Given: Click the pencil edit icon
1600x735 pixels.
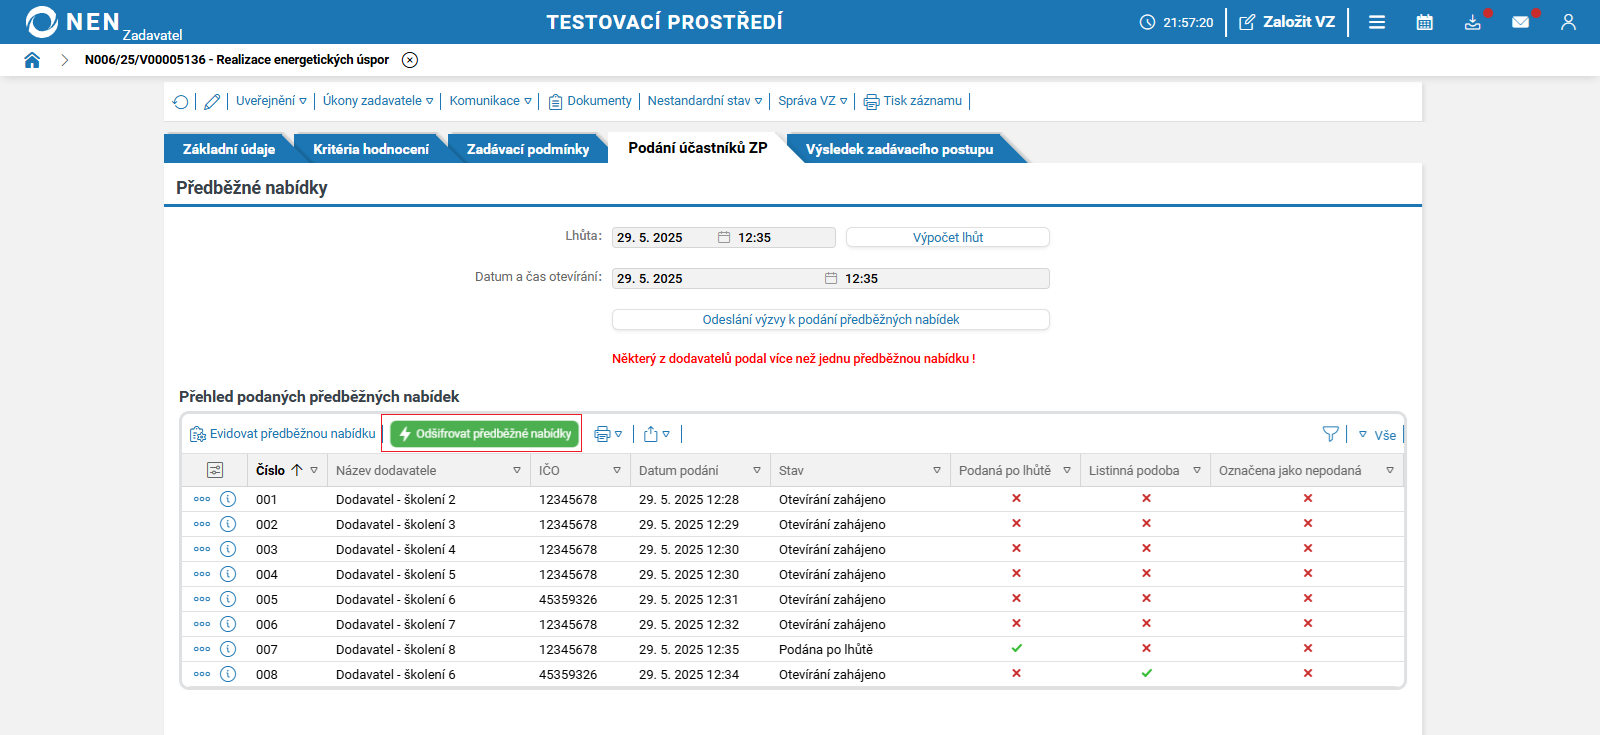Looking at the screenshot, I should (212, 101).
